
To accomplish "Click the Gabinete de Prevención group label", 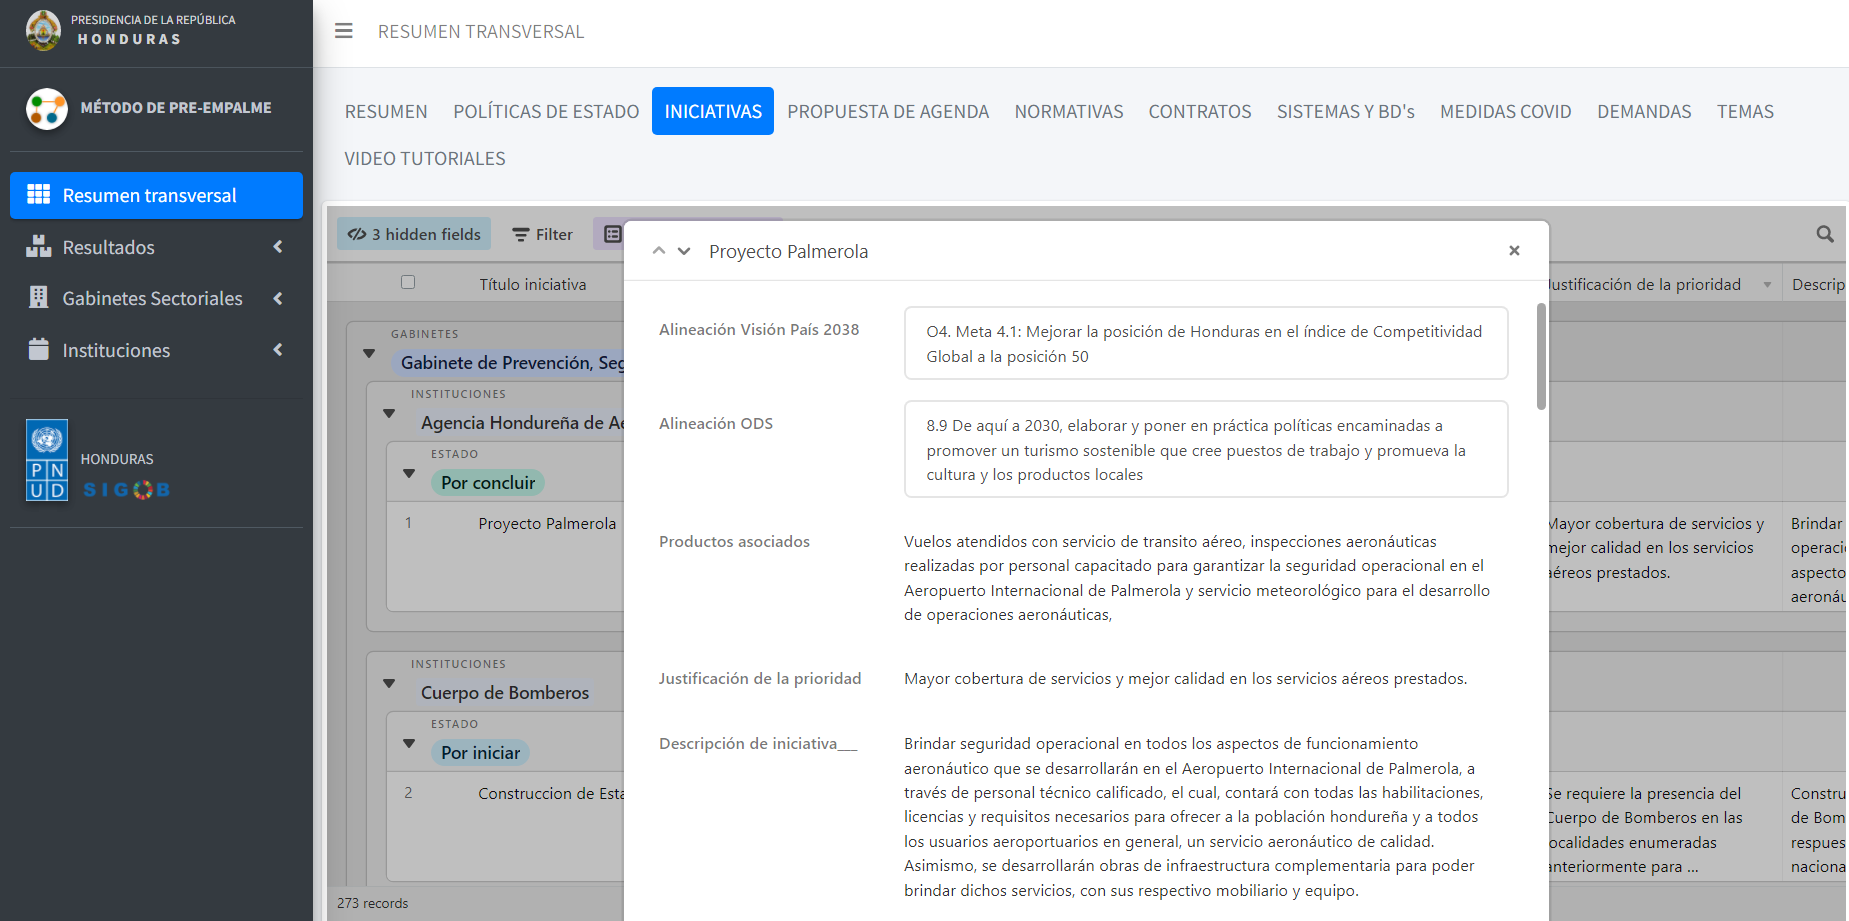I will point(512,362).
